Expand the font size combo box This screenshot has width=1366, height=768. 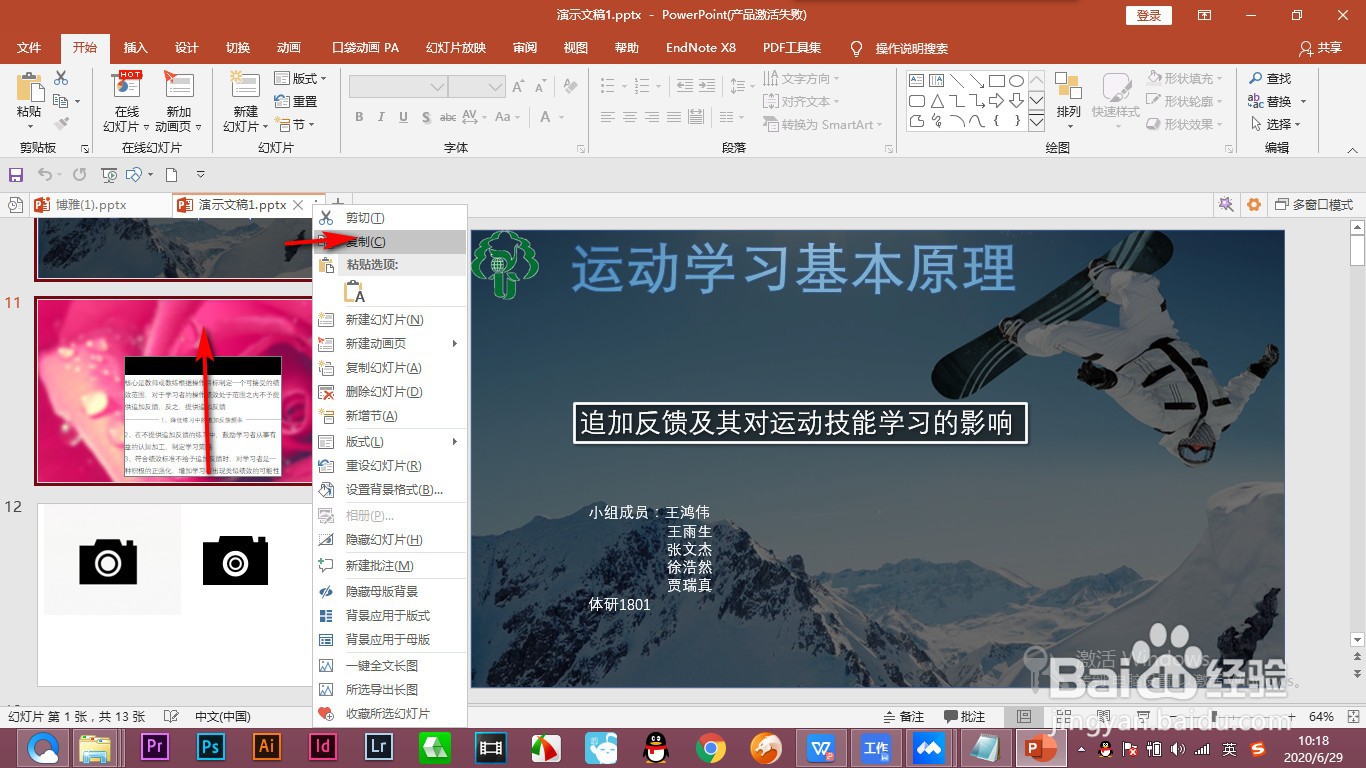[496, 88]
